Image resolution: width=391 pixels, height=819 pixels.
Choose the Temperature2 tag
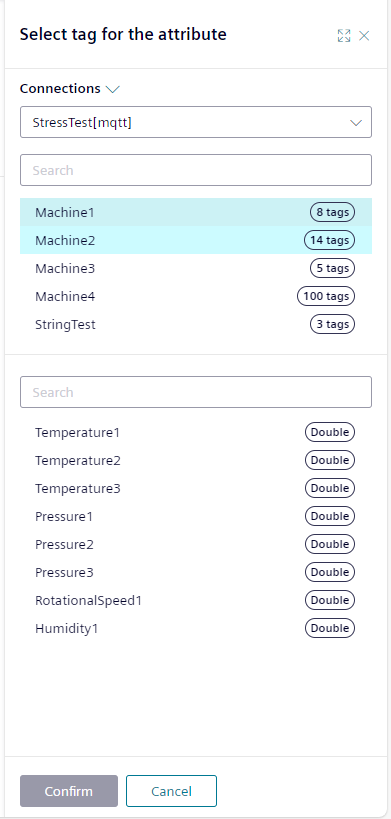196,460
